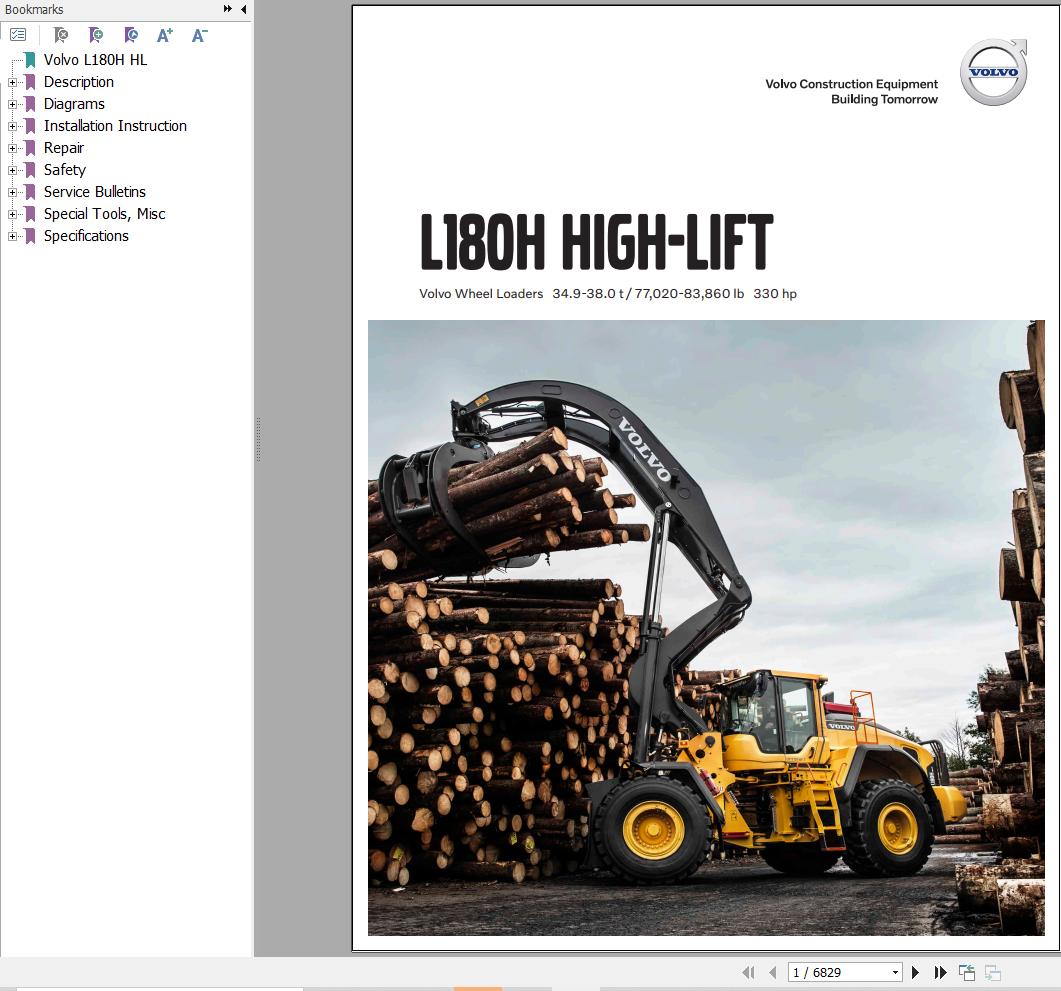Expand the bookmarks panel with double arrow
The width and height of the screenshot is (1061, 991).
[x=227, y=9]
